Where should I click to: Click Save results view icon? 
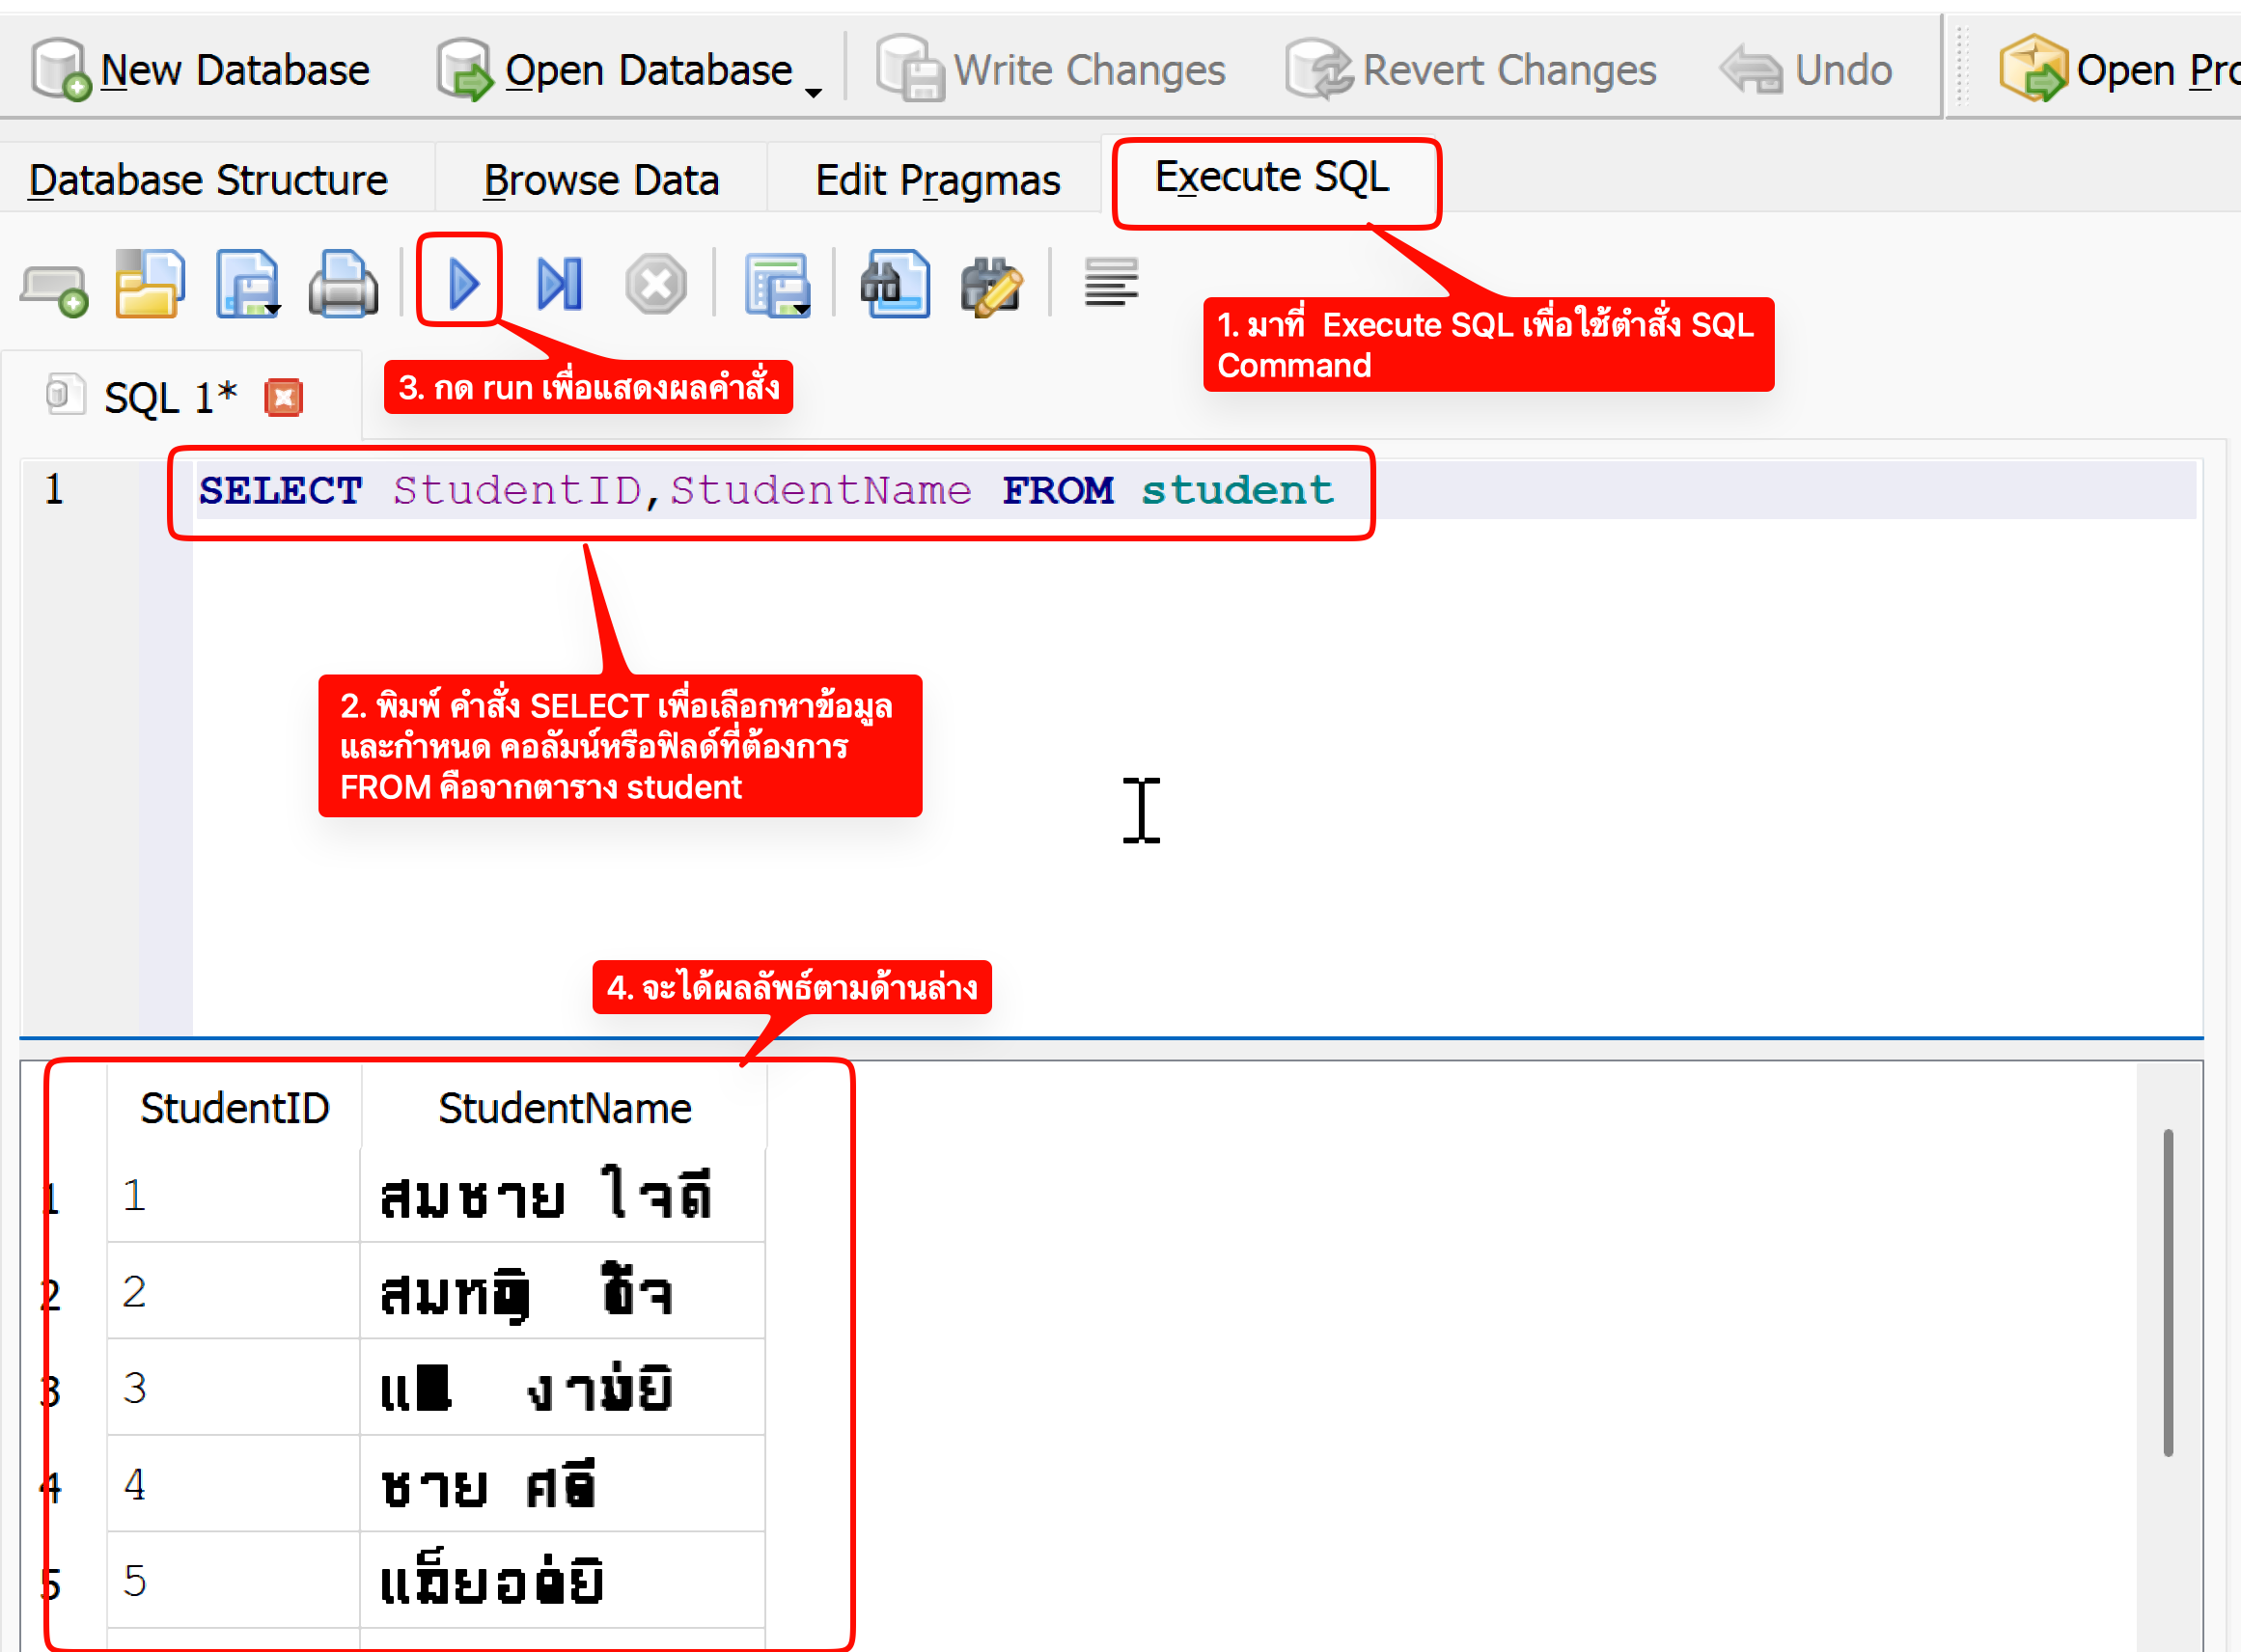pos(776,286)
